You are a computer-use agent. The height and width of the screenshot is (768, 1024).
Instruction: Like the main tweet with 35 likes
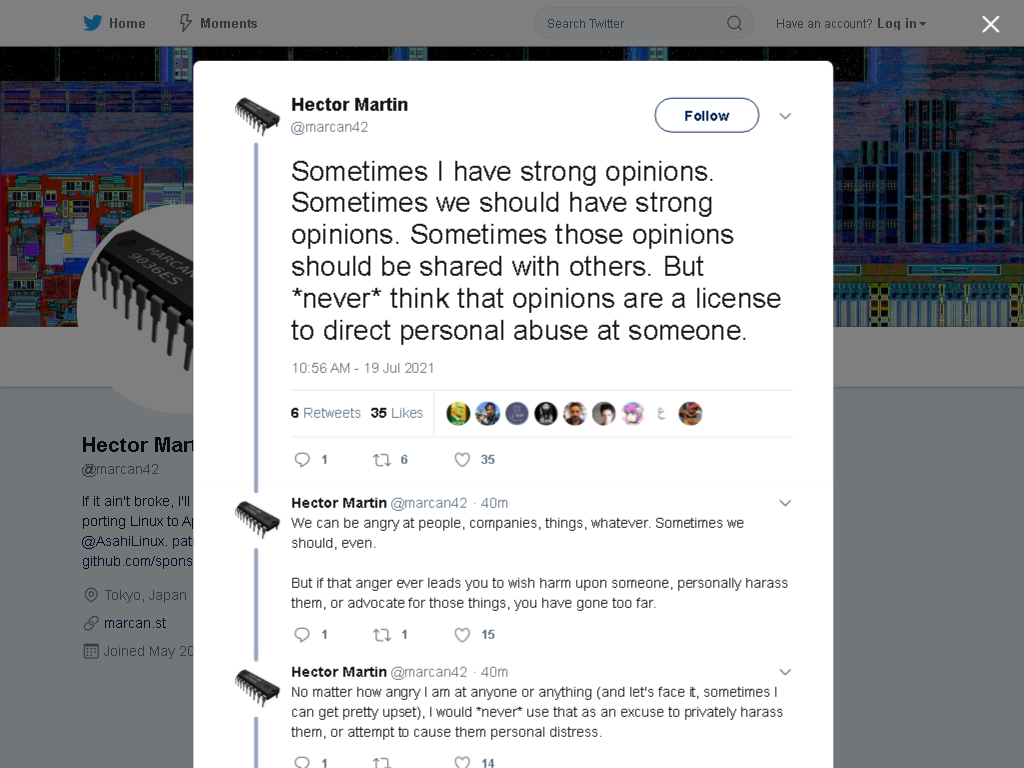(x=462, y=460)
